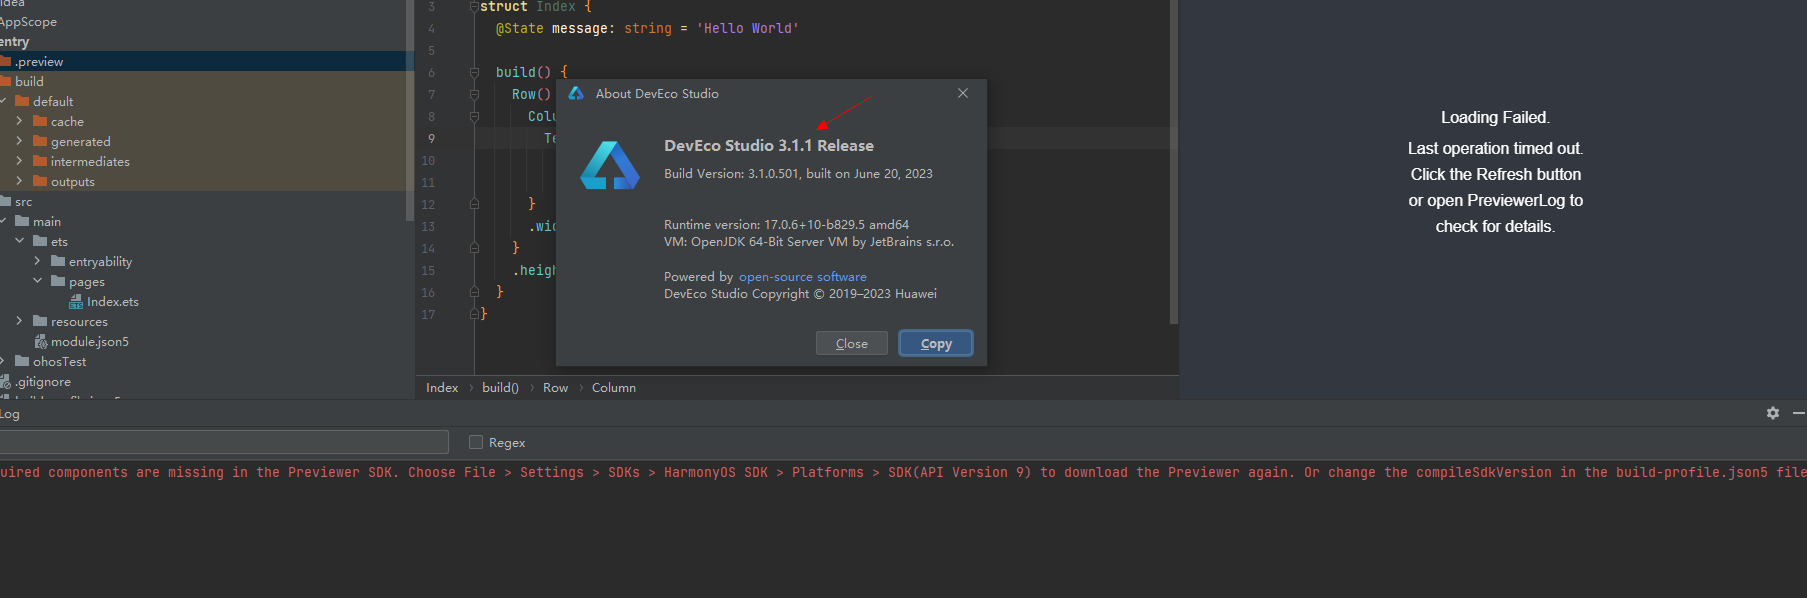
Task: Close the About DevEco Studio dialog
Action: 962,93
